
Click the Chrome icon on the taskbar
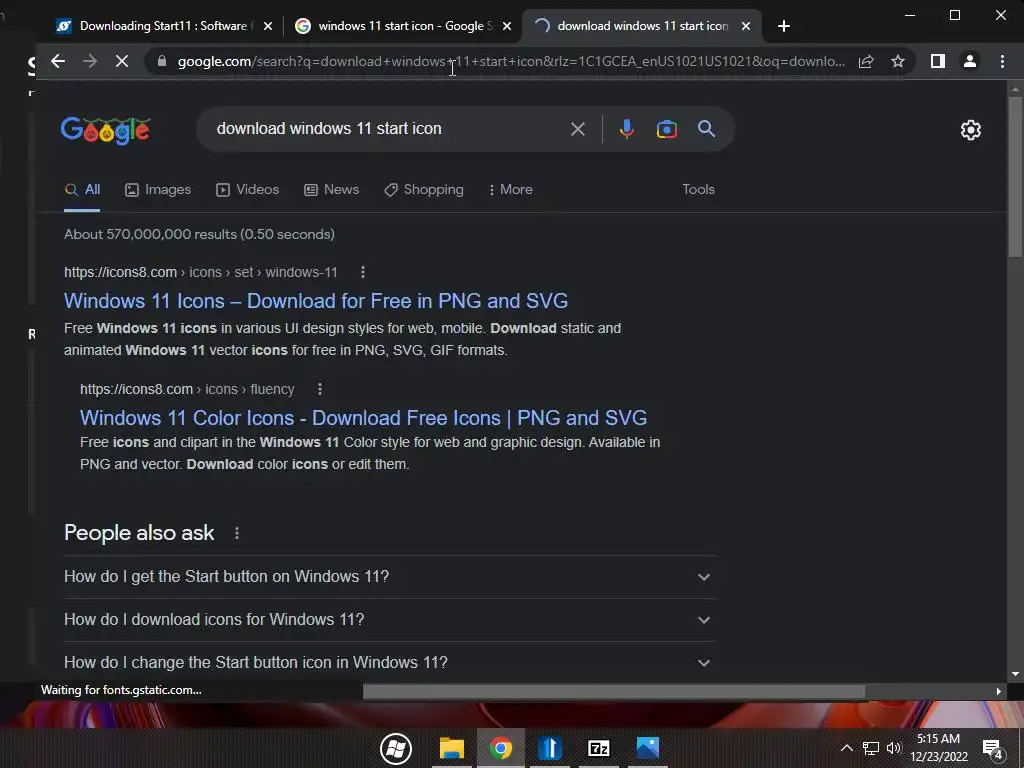click(501, 748)
